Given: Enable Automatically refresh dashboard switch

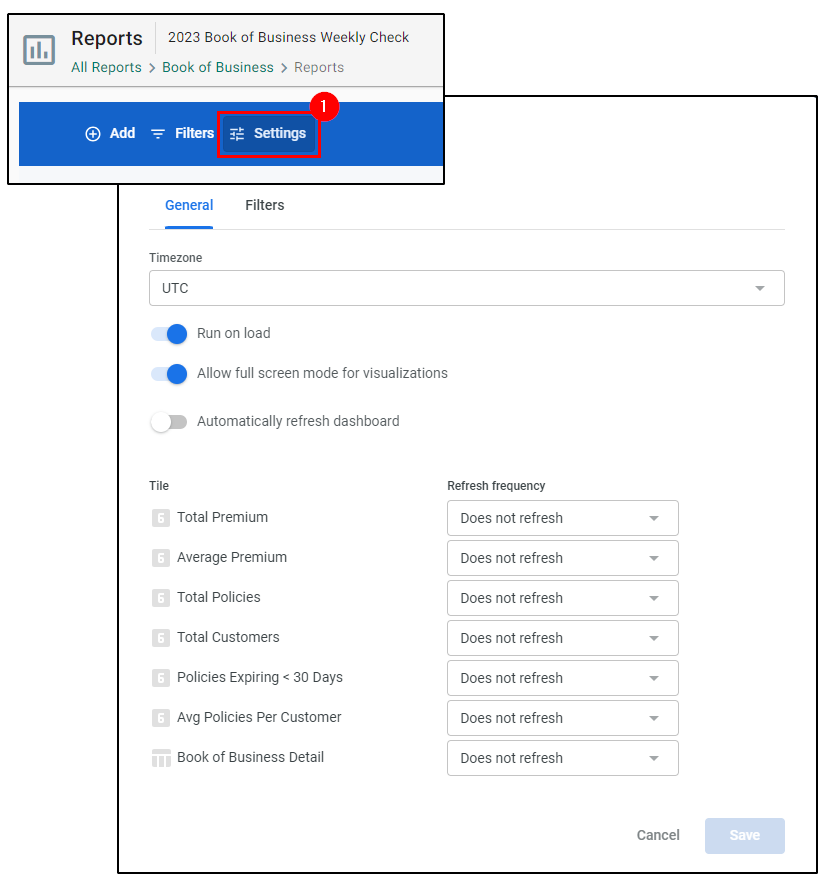Looking at the screenshot, I should coord(169,422).
